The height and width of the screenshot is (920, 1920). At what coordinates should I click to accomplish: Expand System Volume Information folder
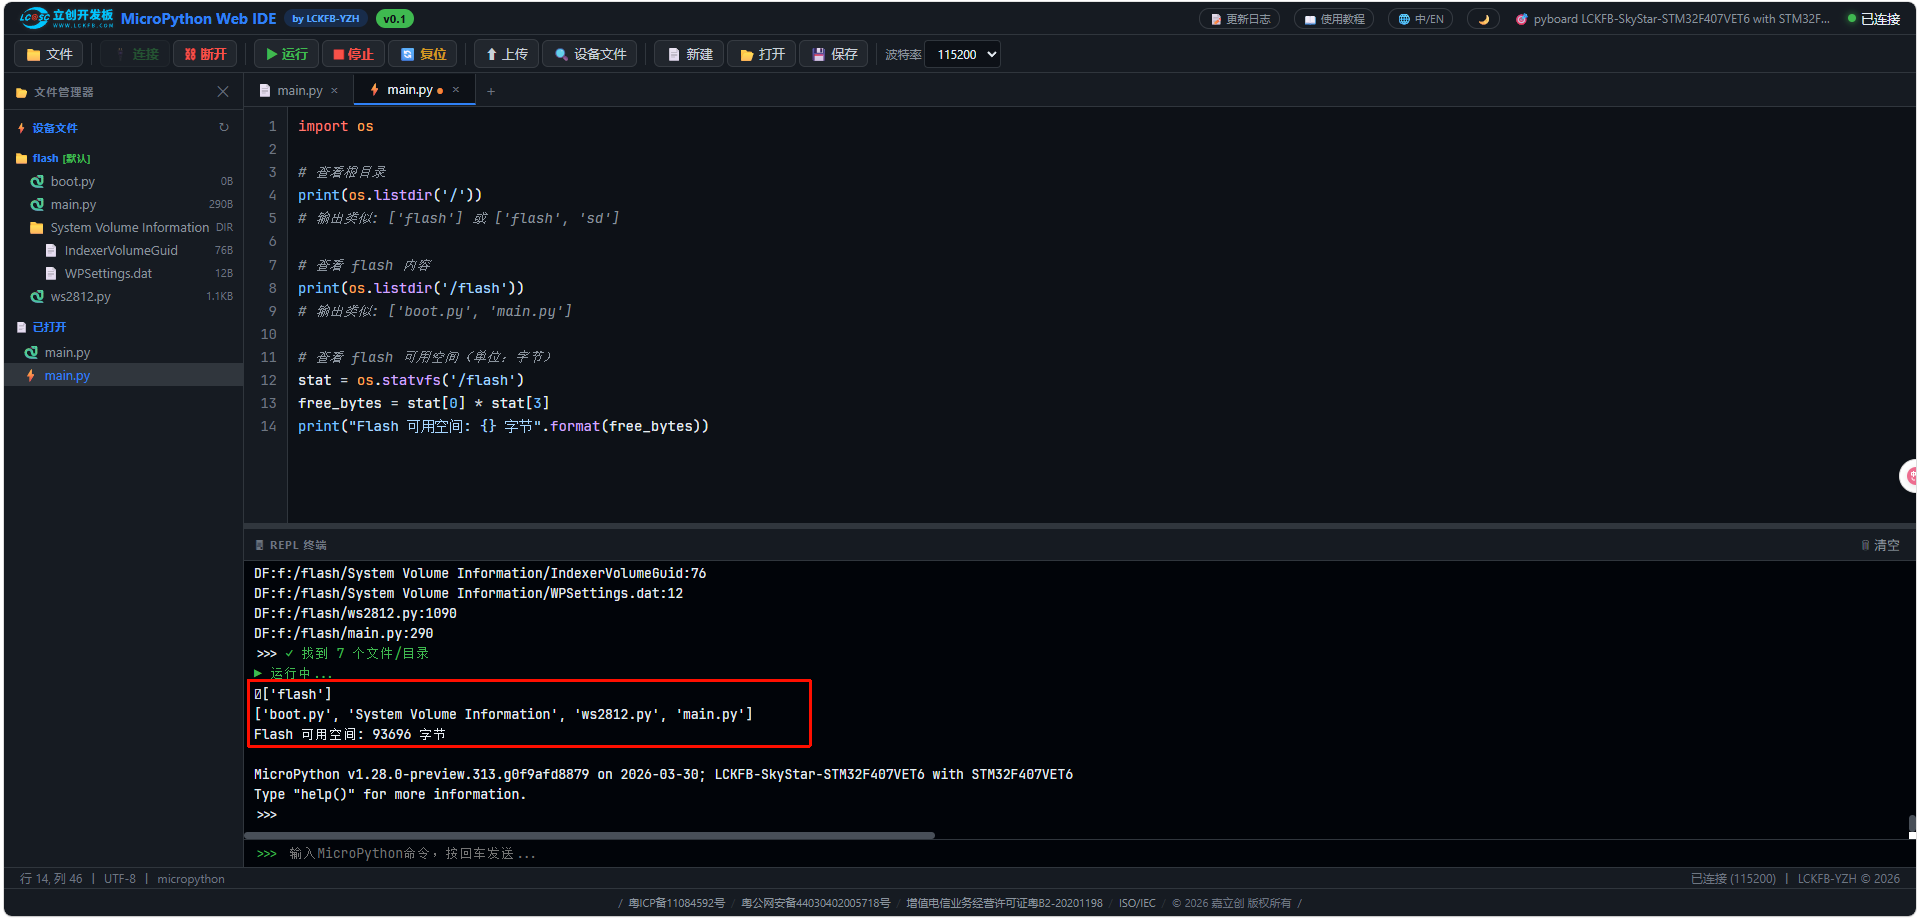(129, 228)
